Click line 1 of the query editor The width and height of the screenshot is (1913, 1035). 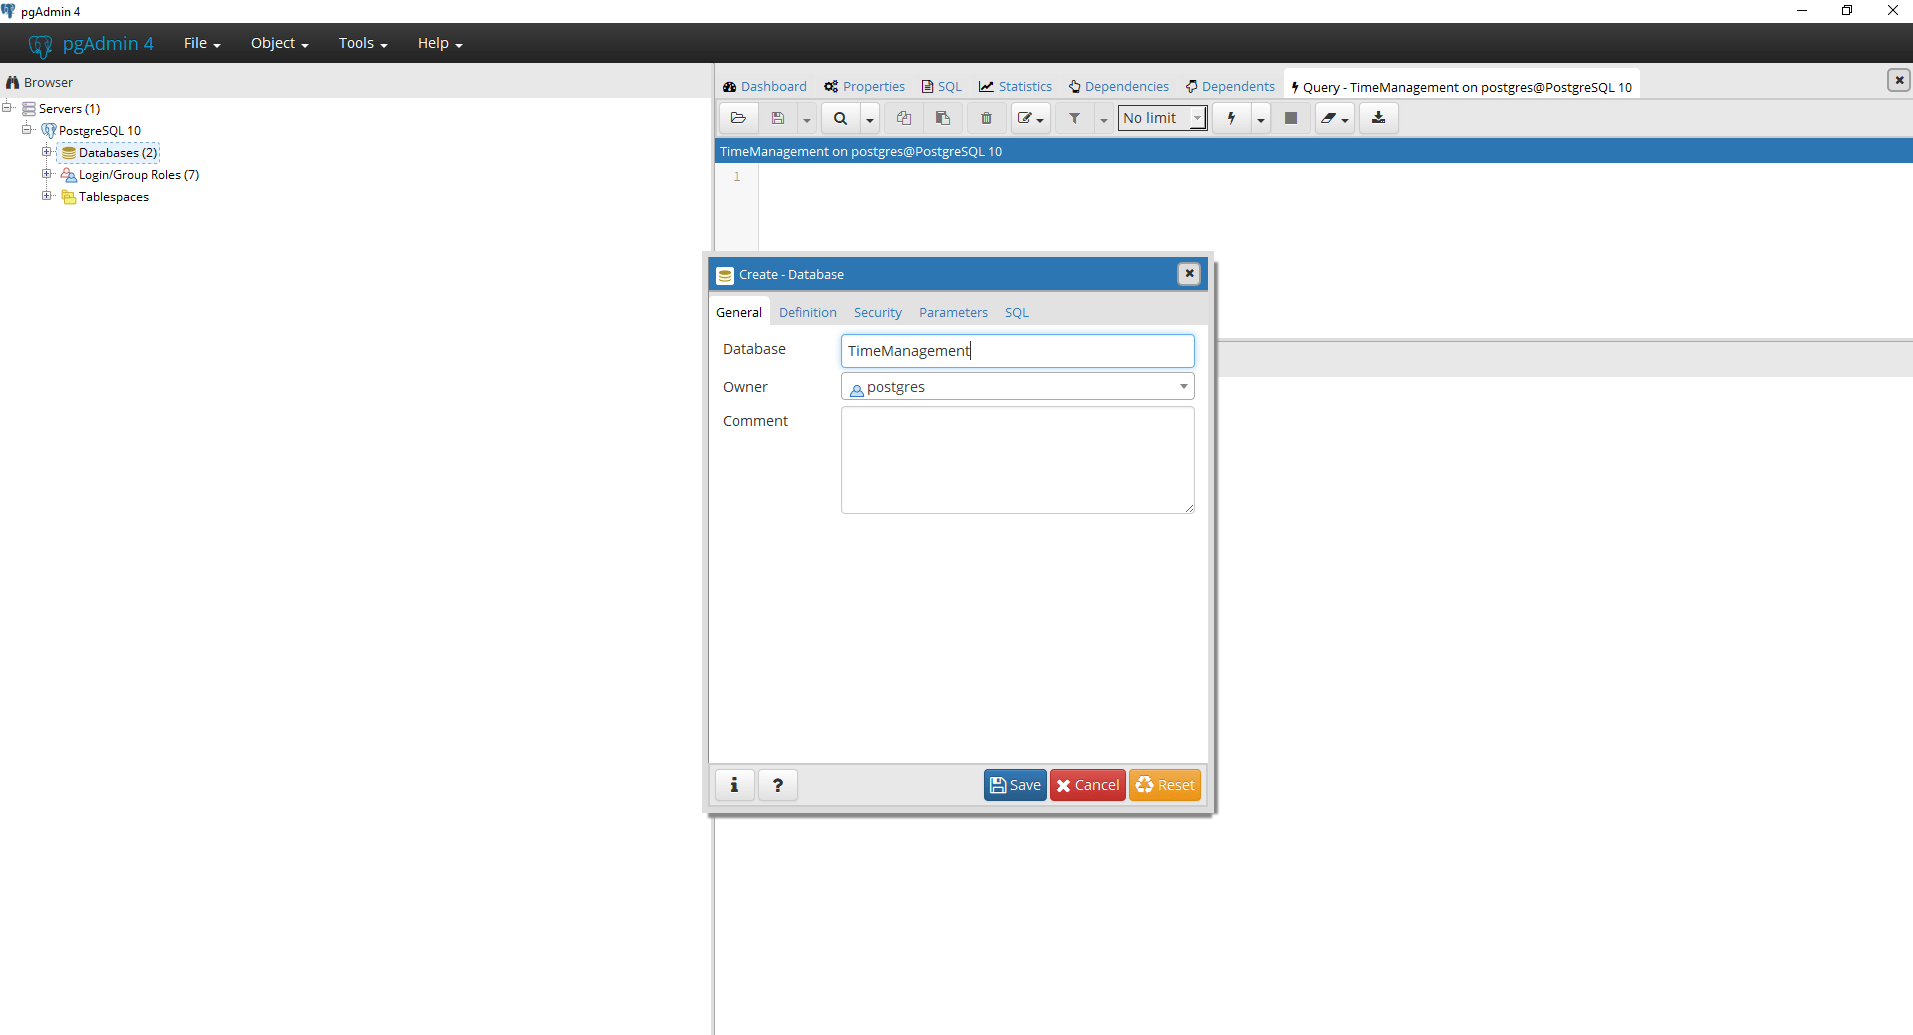click(1335, 177)
